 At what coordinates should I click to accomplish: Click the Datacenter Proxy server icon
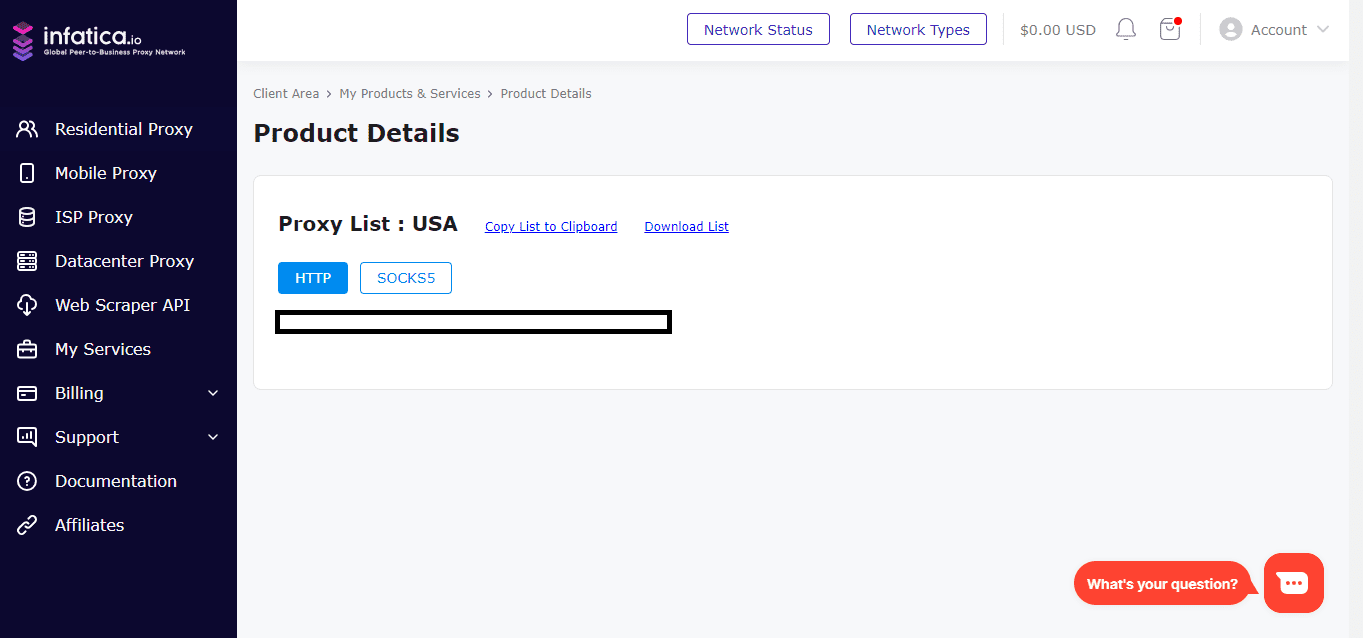27,261
